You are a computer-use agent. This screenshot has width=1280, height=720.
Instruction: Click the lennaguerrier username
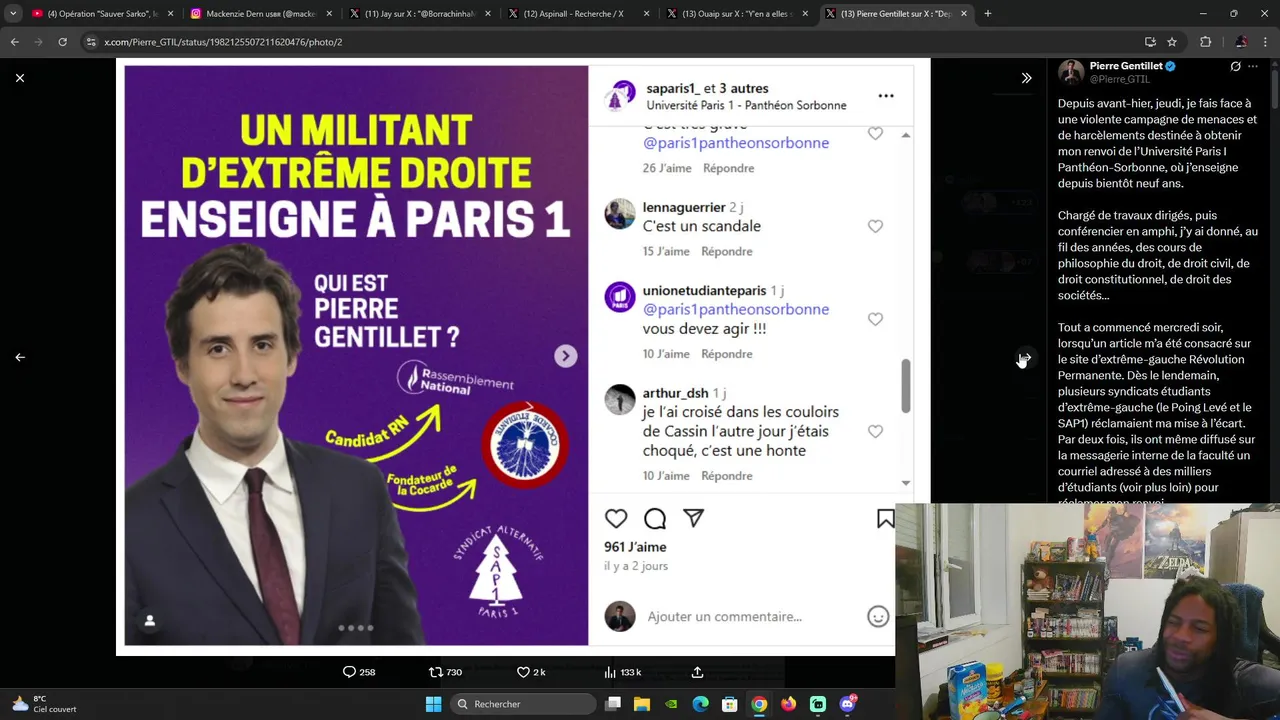tap(684, 207)
